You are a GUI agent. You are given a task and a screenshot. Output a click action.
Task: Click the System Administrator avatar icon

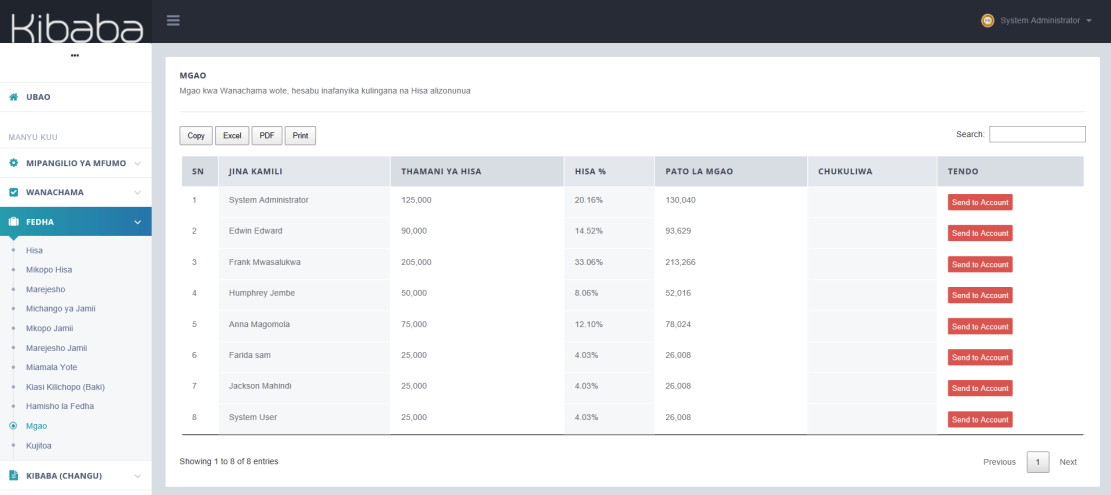click(x=988, y=20)
